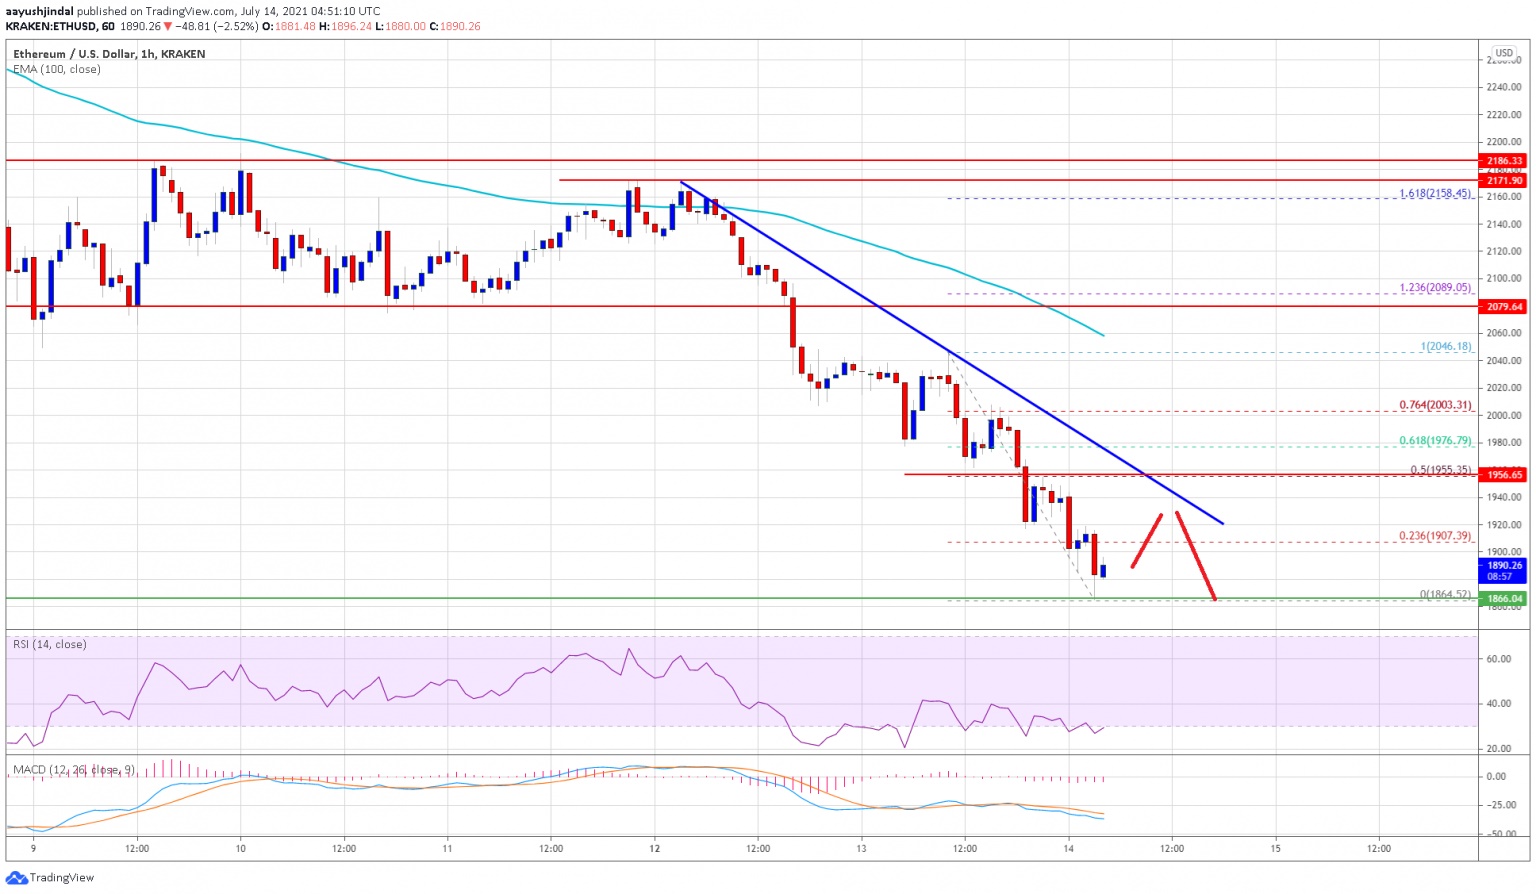This screenshot has width=1536, height=894.
Task: Click the 0.5(1955.35) Fibonacci label
Action: pos(1441,470)
